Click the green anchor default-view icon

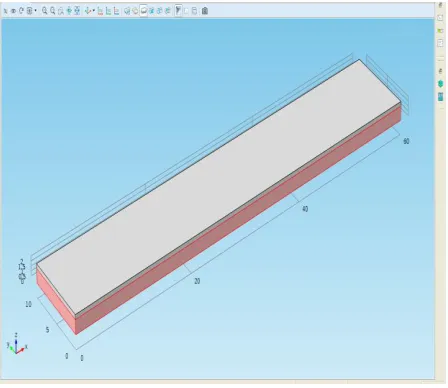(88, 11)
